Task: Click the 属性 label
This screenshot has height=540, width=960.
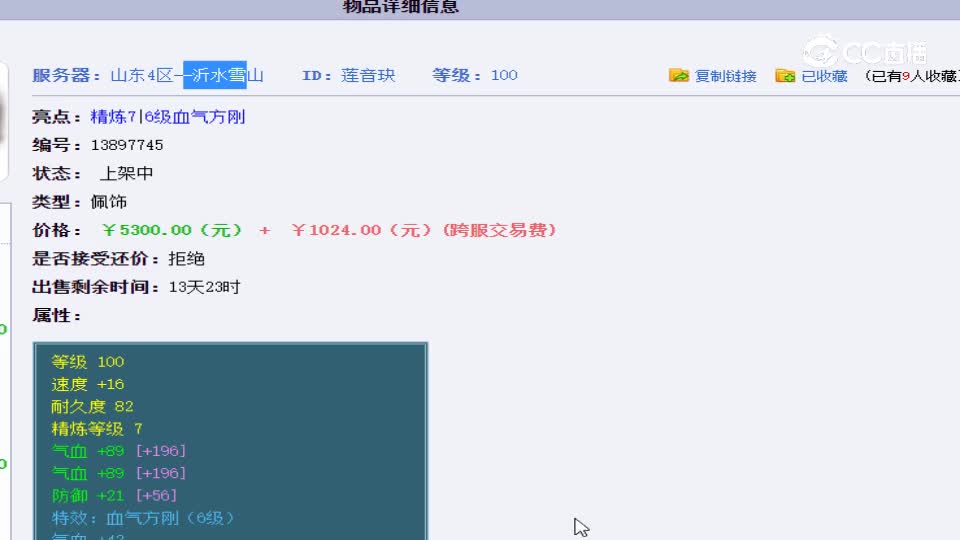Action: point(56,315)
